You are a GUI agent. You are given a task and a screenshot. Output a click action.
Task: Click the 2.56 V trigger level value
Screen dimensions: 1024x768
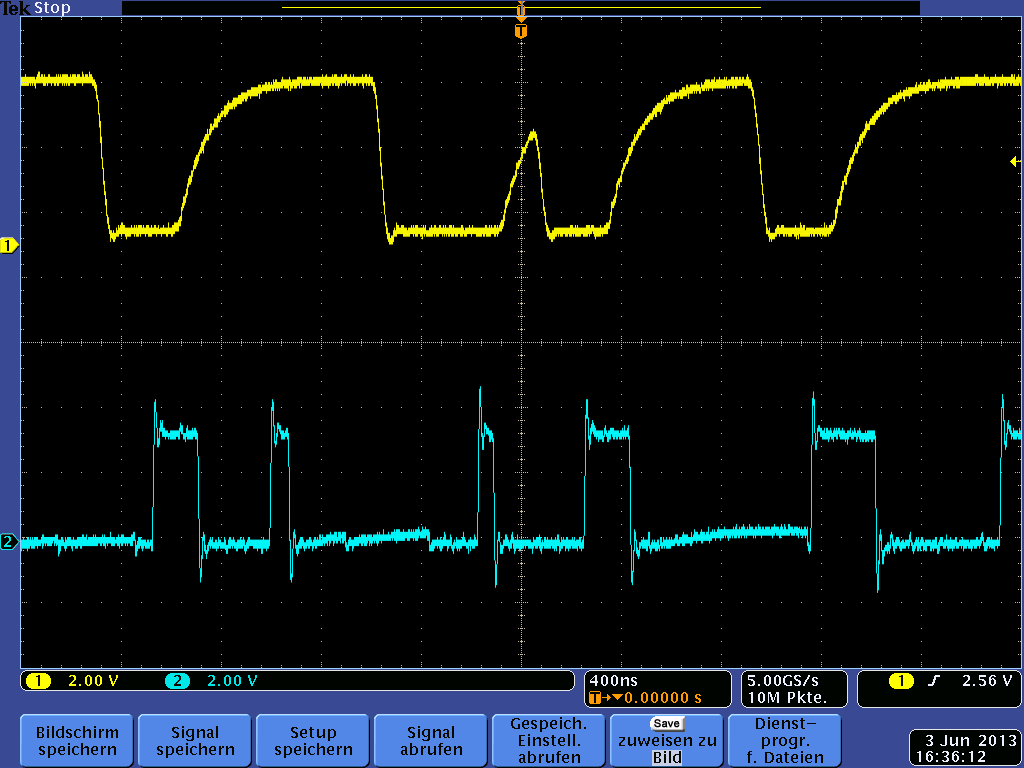pyautogui.click(x=986, y=681)
